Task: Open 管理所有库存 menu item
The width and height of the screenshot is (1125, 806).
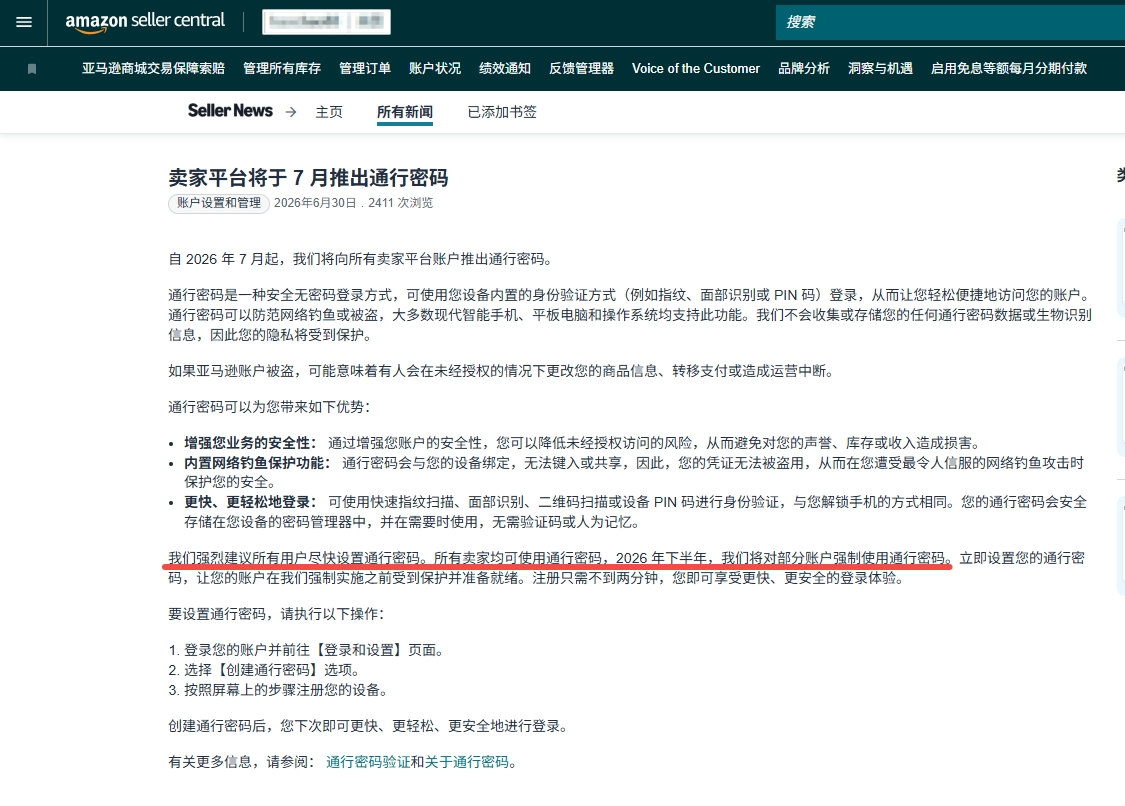Action: (282, 68)
